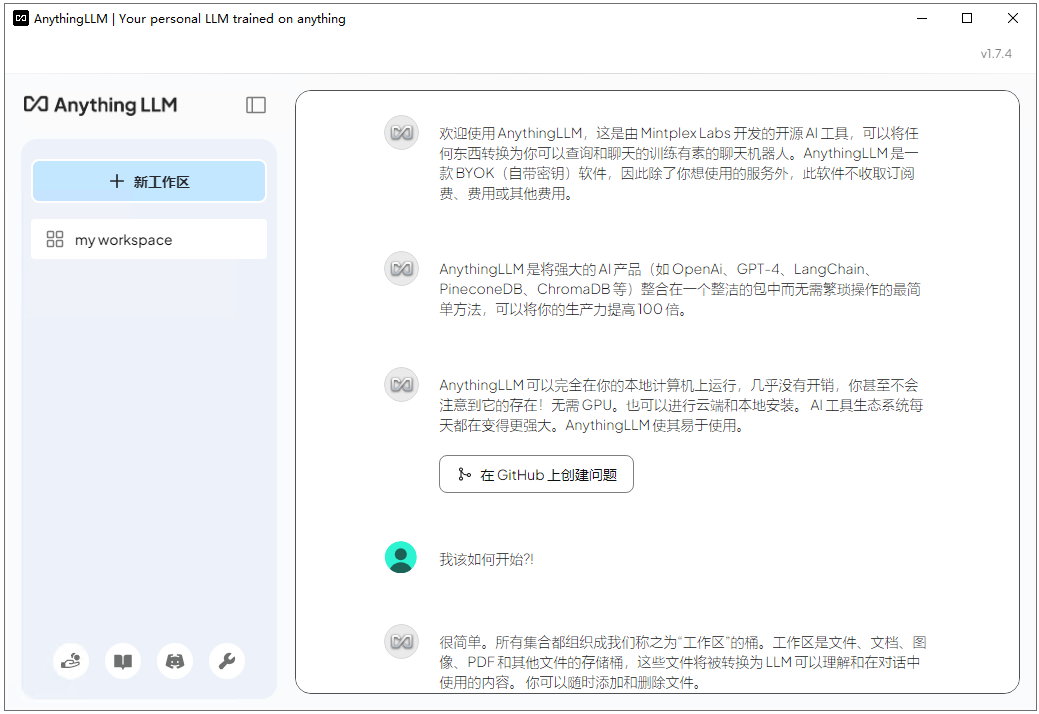Toggle the sidebar collapse icon
The image size is (1039, 714).
pyautogui.click(x=256, y=105)
